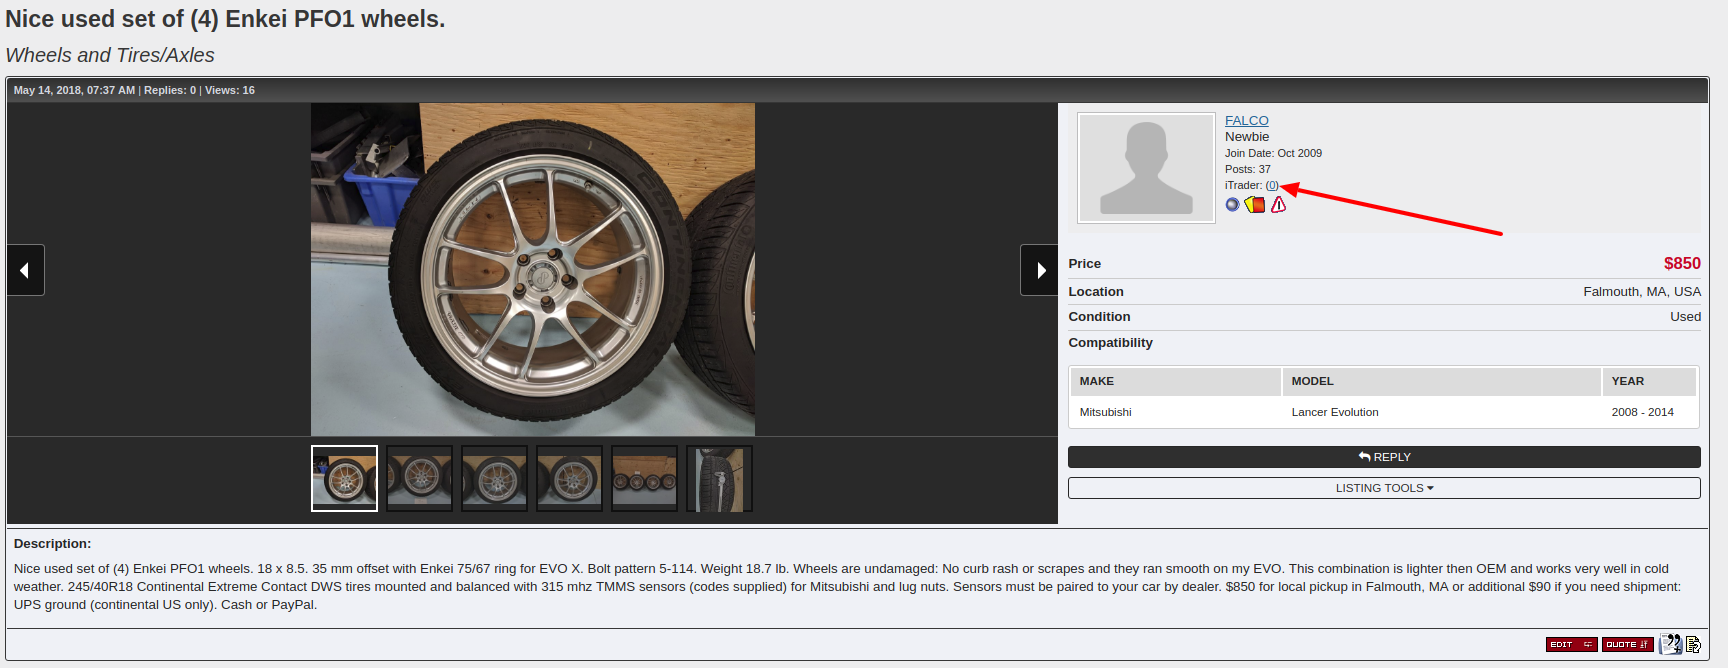Click the 'Newbie' user rank text

coord(1247,137)
